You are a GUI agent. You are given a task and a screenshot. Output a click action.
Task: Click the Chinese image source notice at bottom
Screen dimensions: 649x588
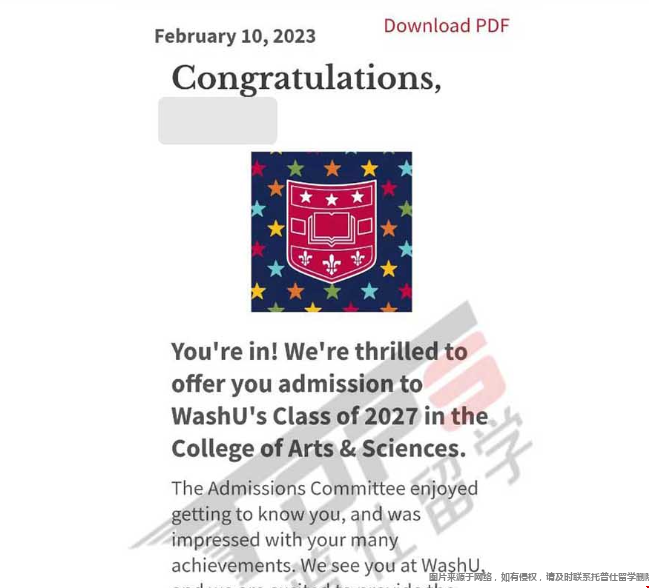point(538,577)
